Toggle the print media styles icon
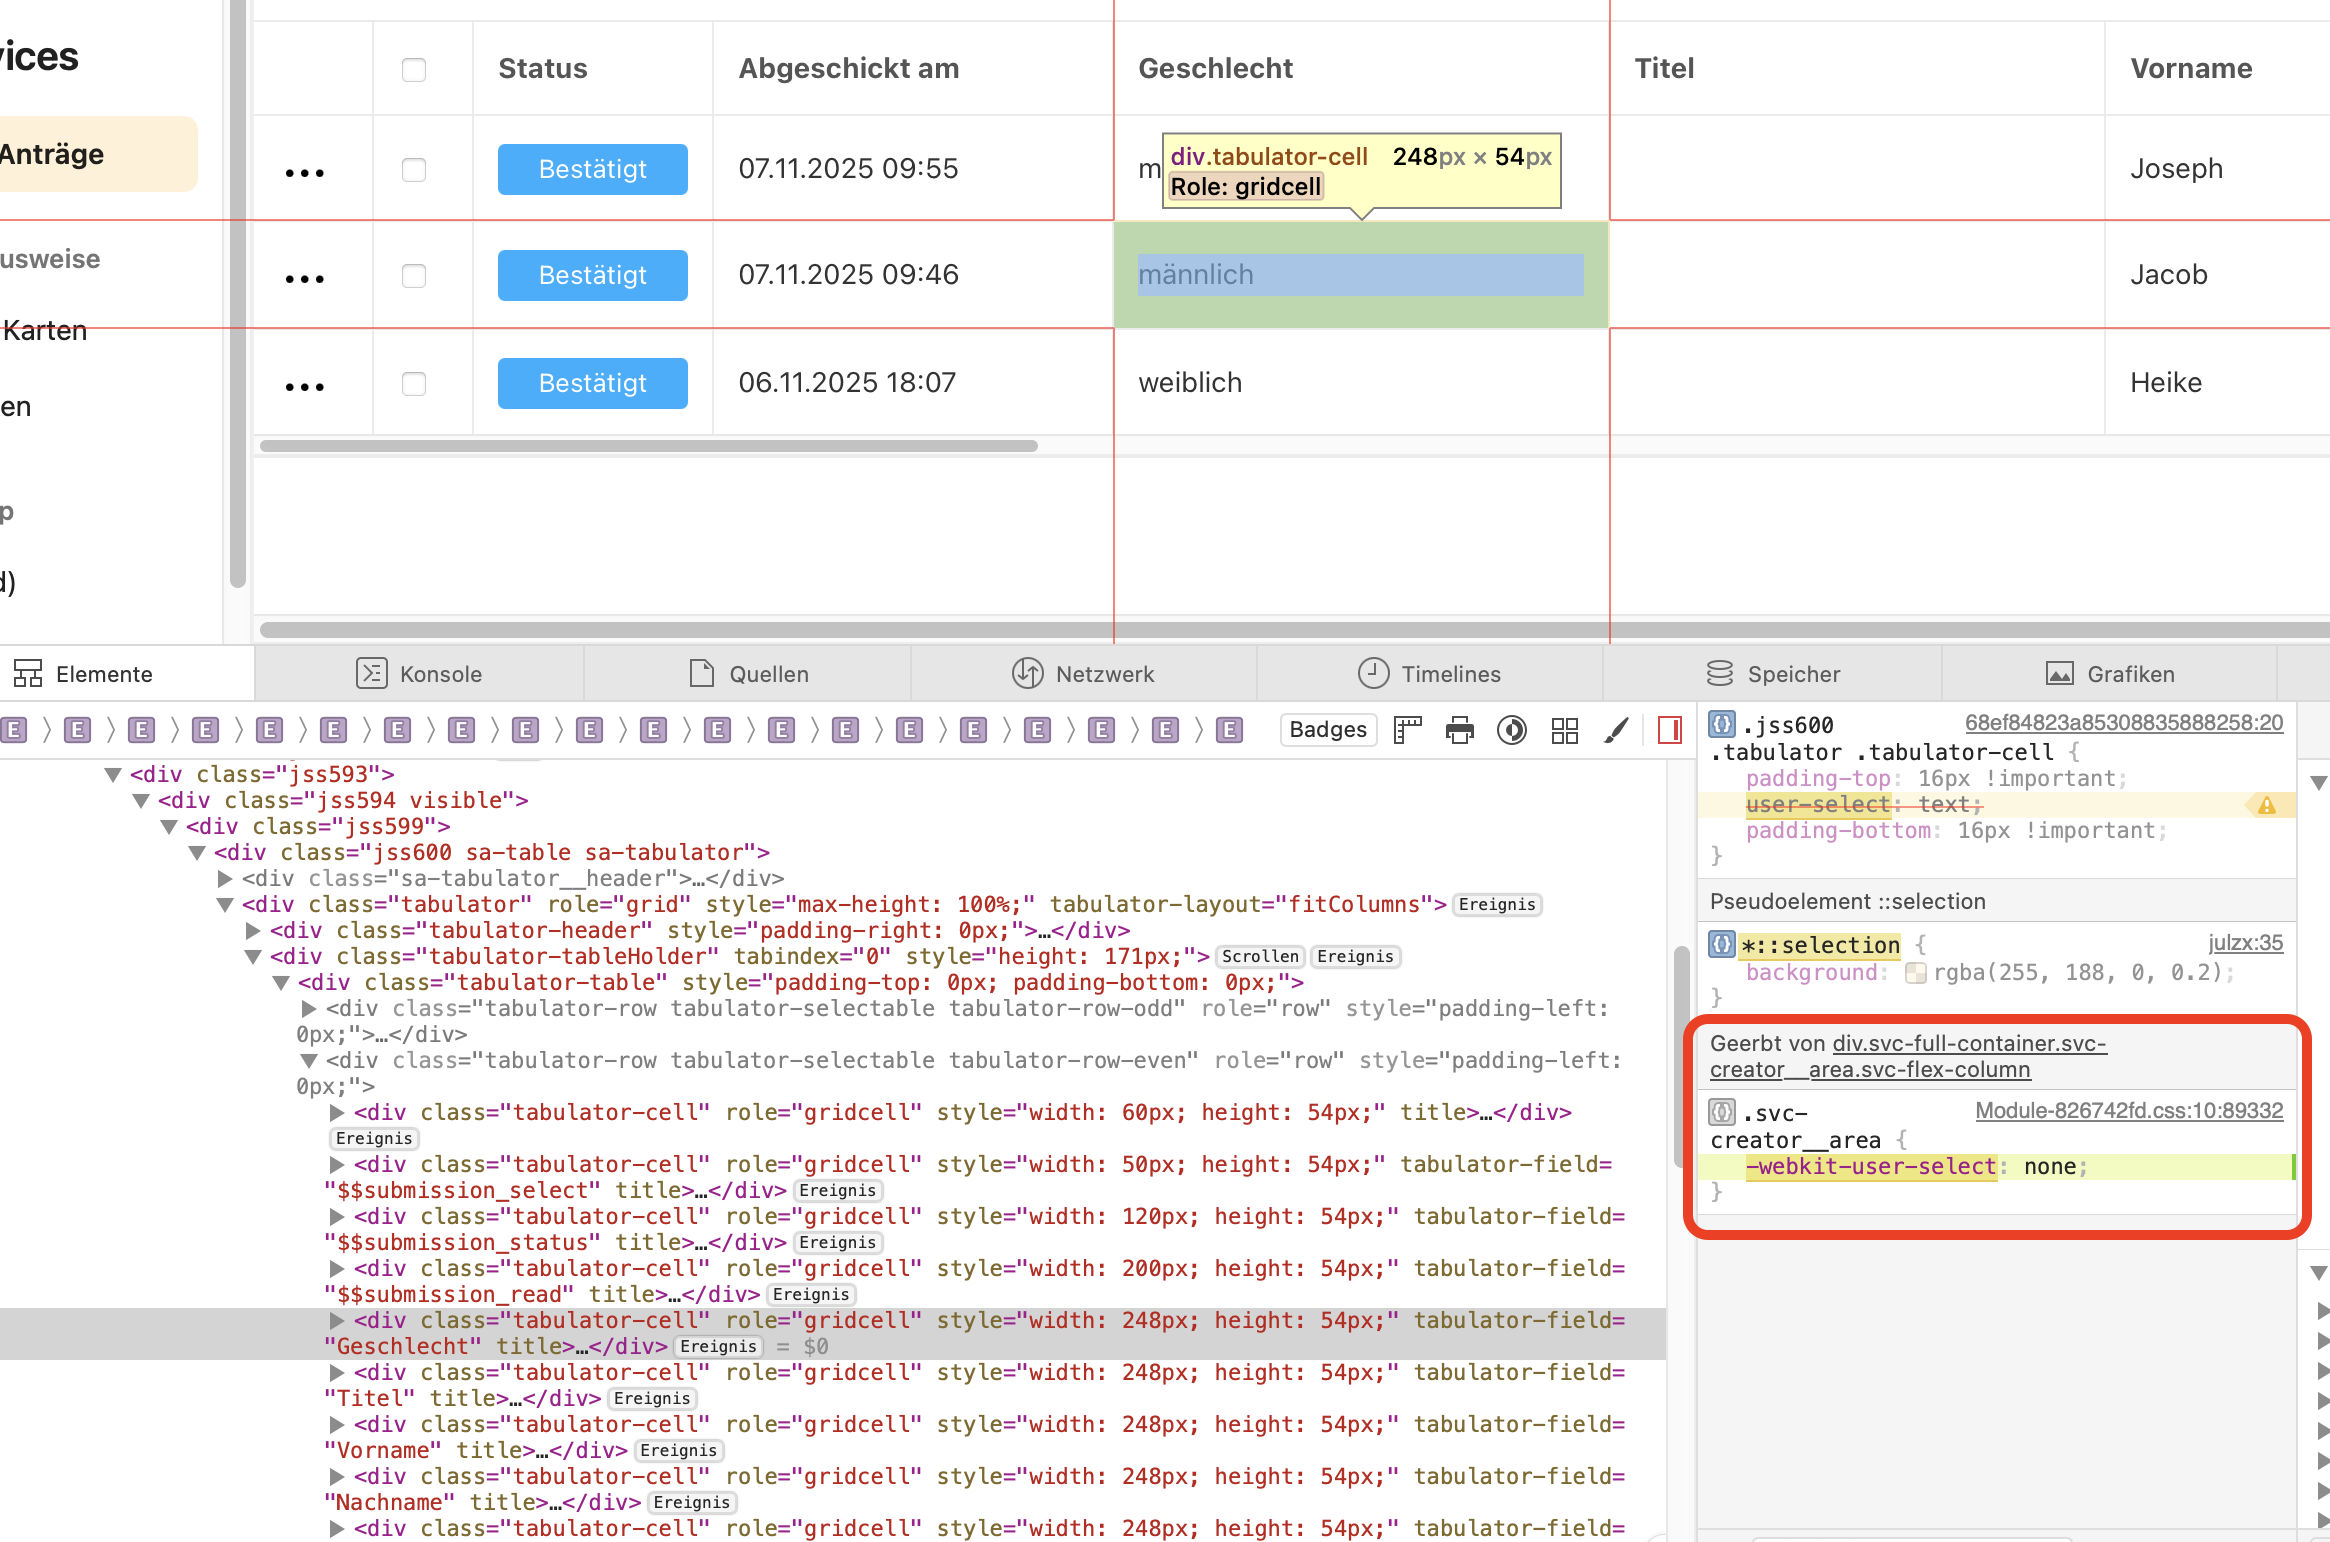 pyautogui.click(x=1460, y=730)
